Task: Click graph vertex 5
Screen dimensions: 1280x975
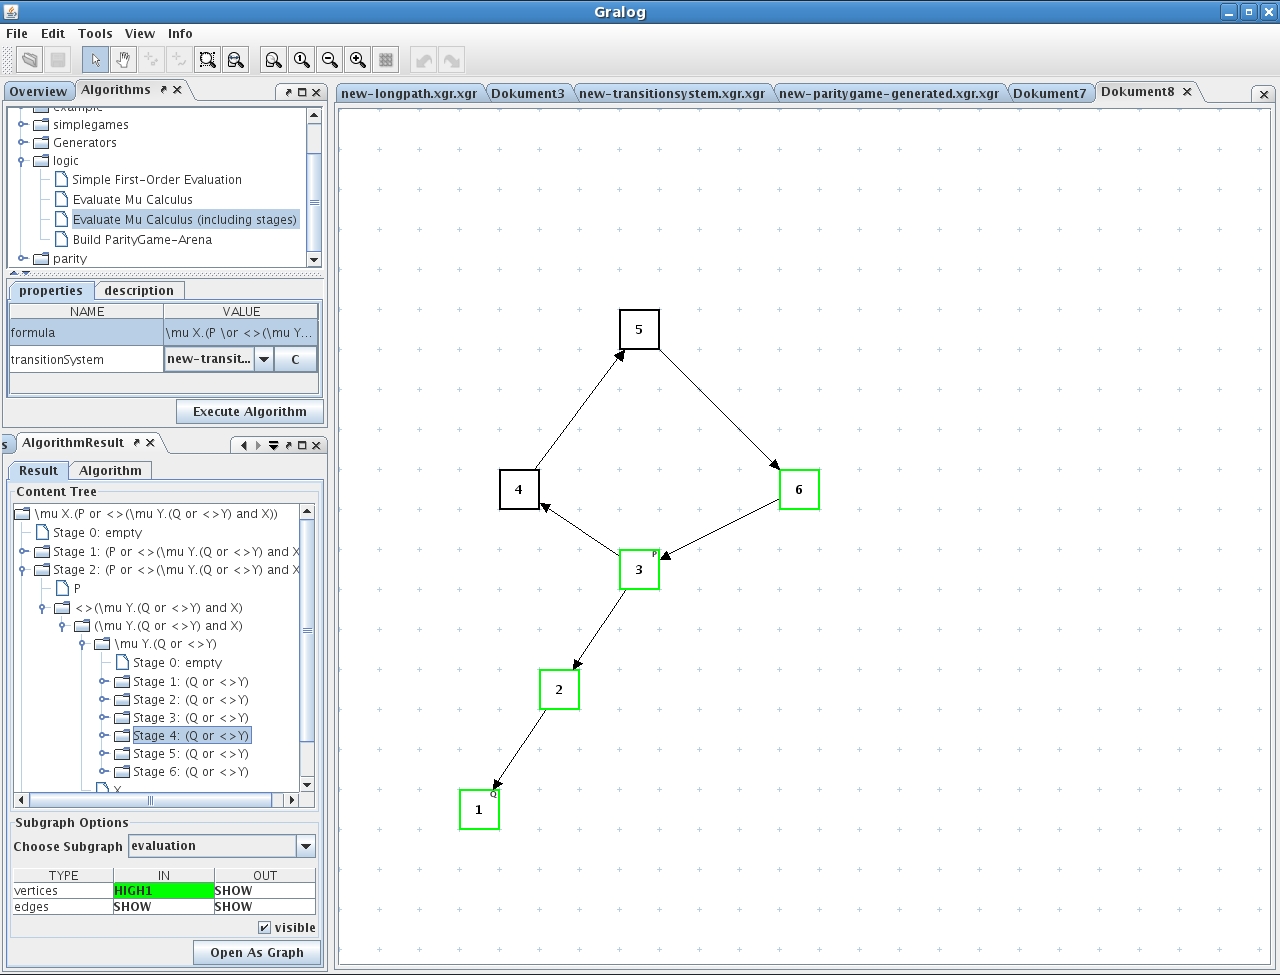Action: [x=639, y=329]
